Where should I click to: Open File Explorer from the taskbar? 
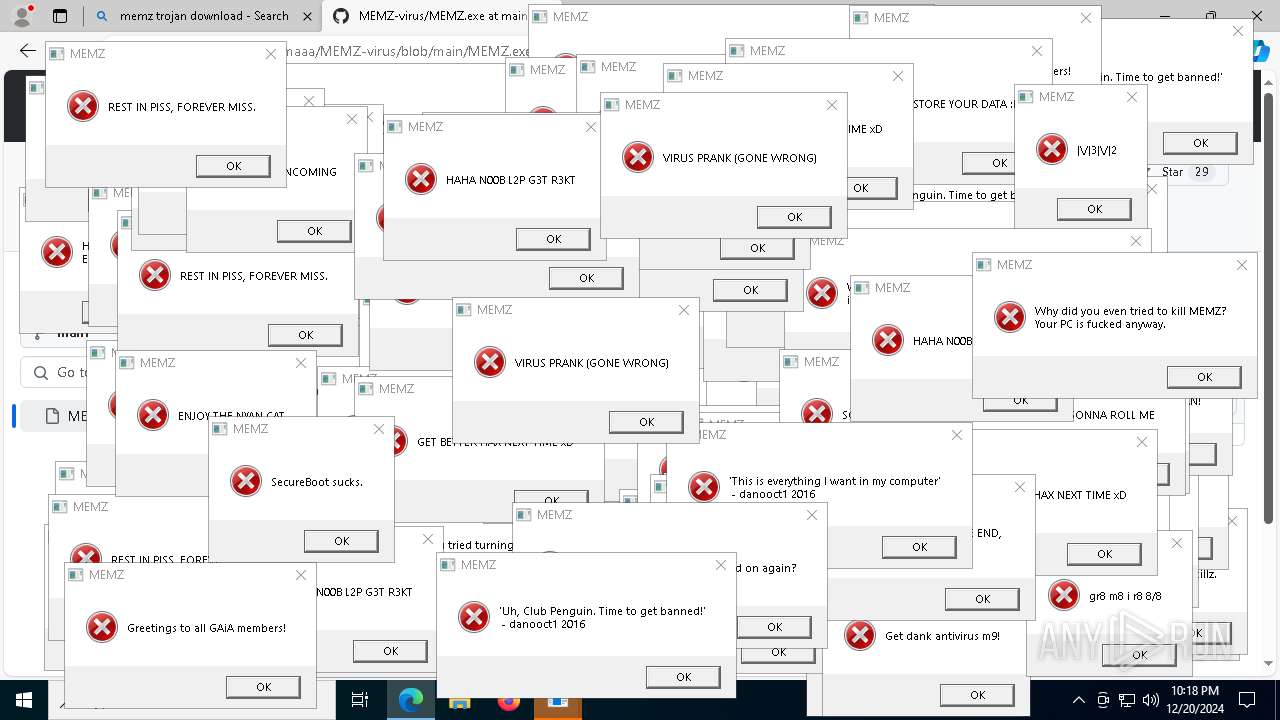[x=459, y=700]
